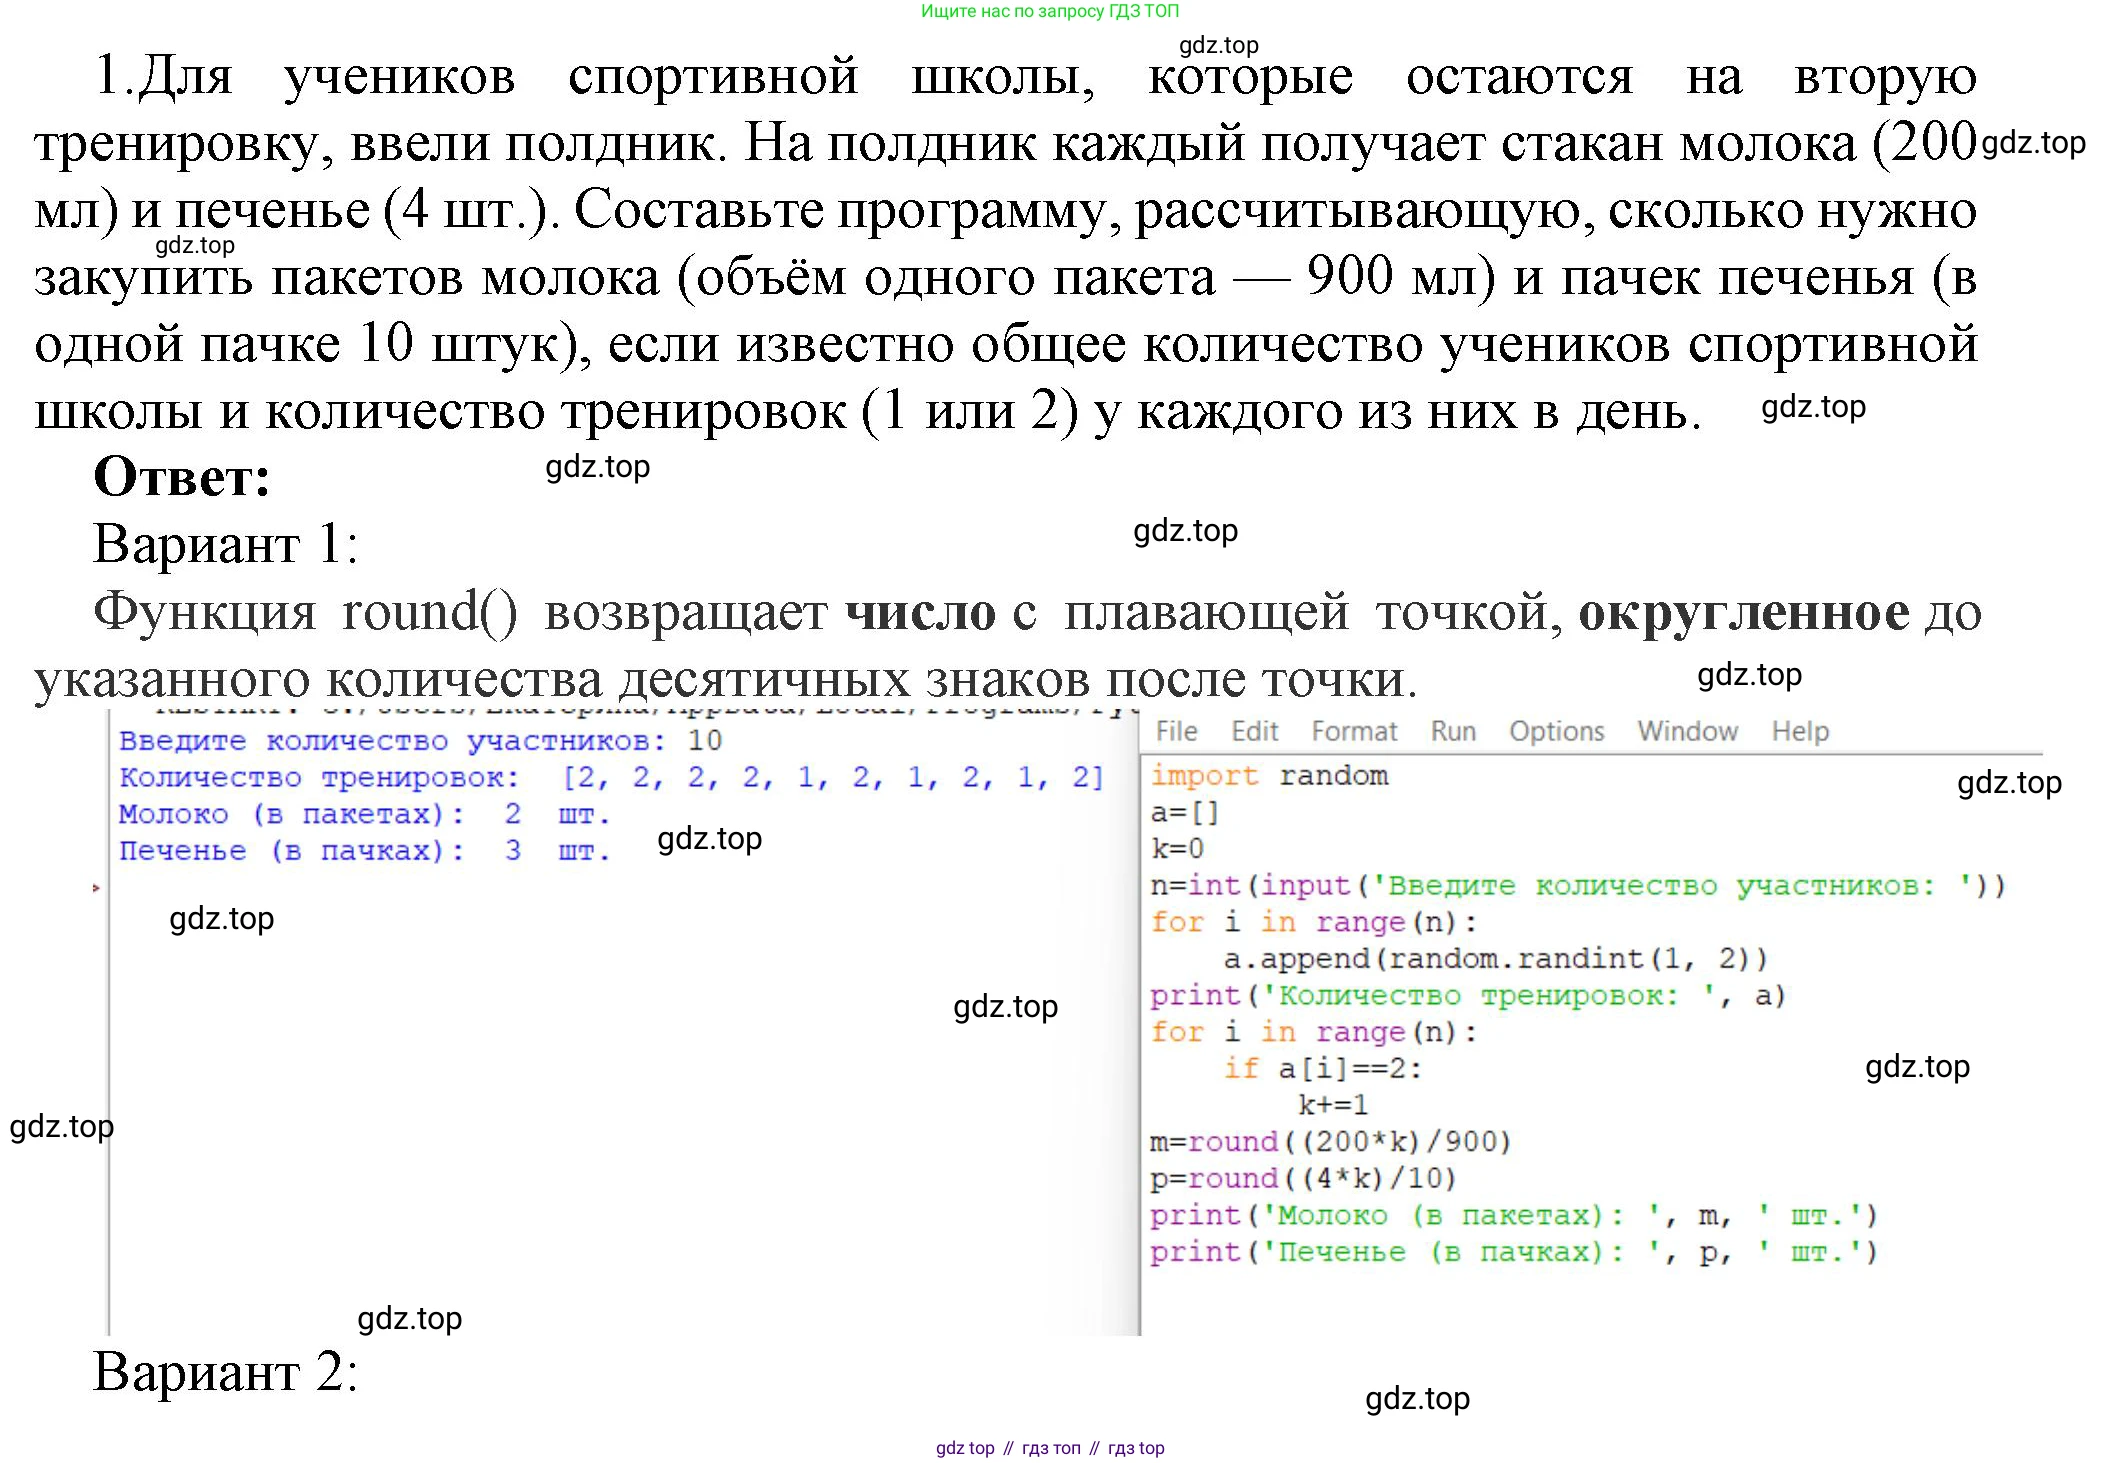Click shell output 'Печенье (в пачках): 3 шт.'
Viewport: 2103px width, 1463px height.
(x=364, y=851)
